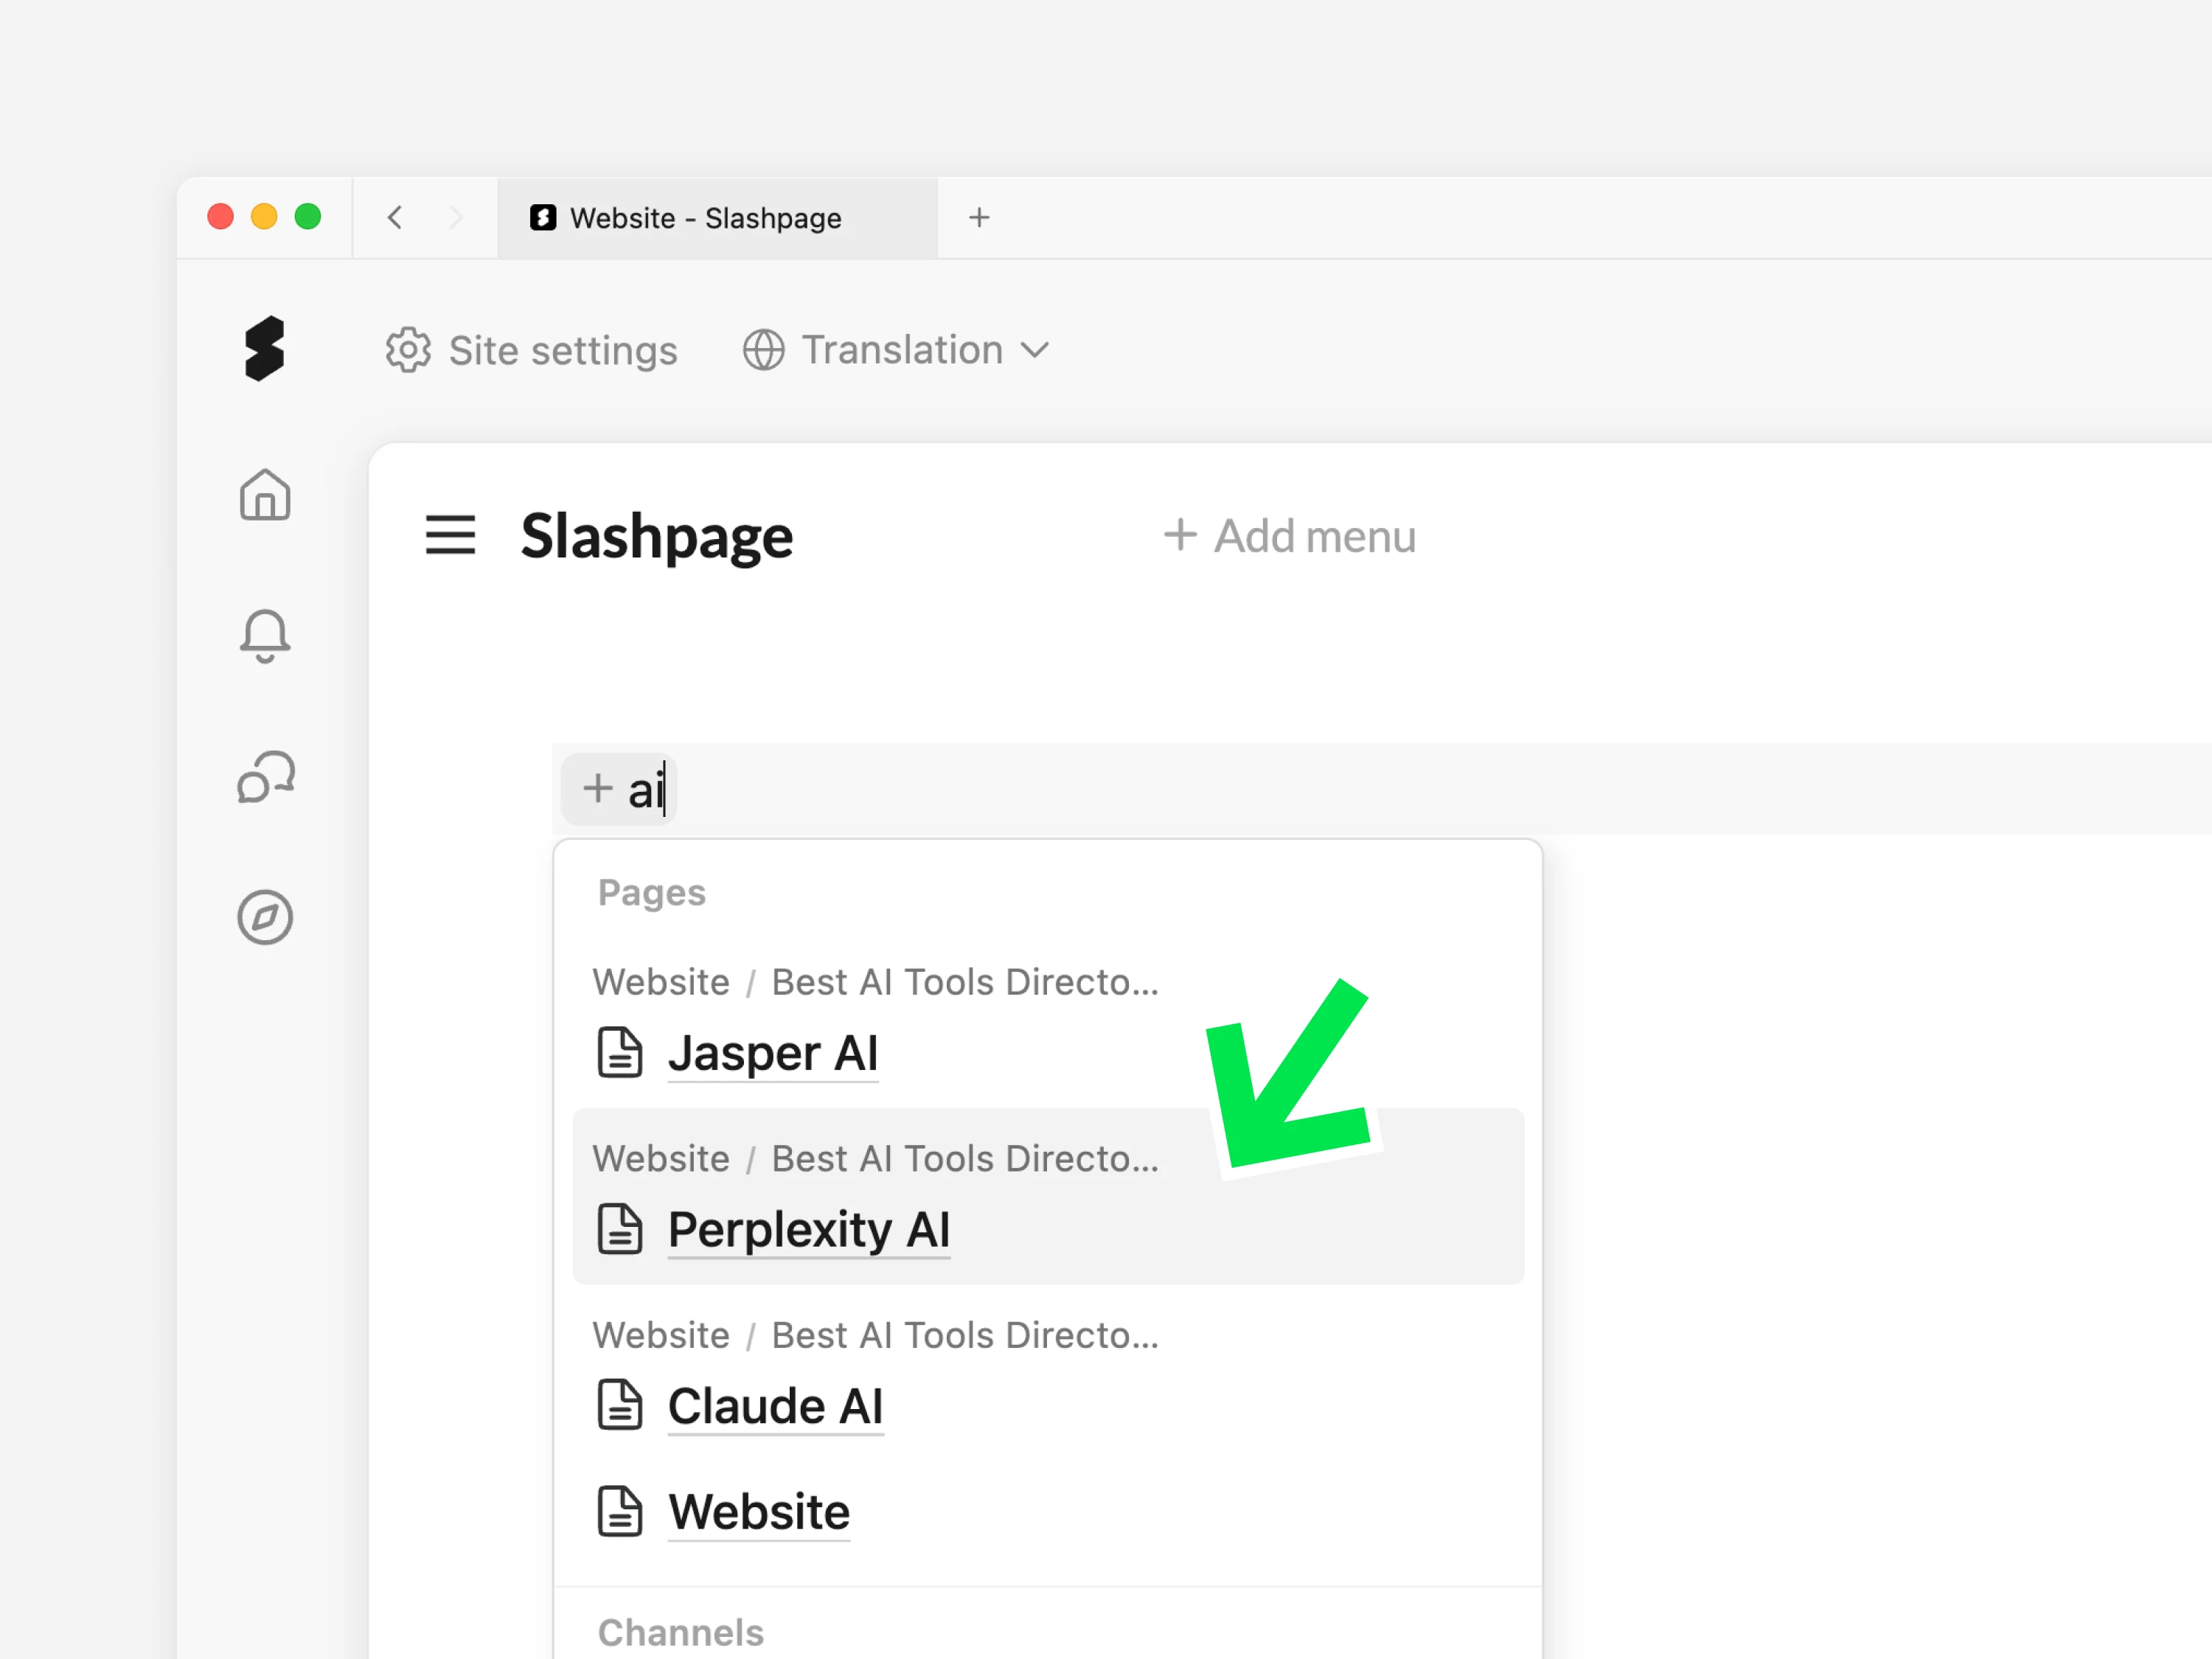Click the plus icon before the 'ai' search text
The height and width of the screenshot is (1659, 2212).
[598, 788]
